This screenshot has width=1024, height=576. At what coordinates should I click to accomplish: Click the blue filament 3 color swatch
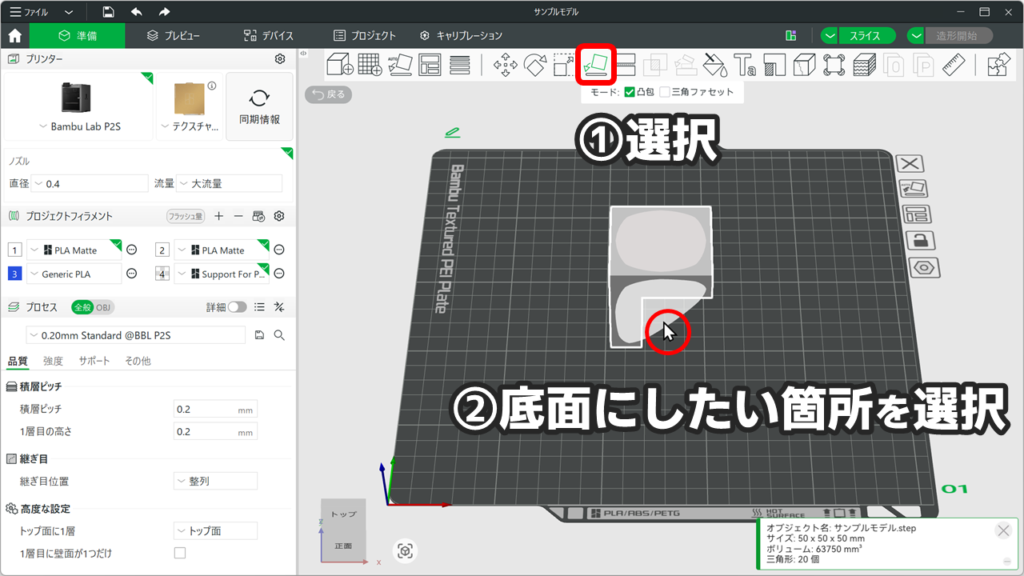[14, 274]
